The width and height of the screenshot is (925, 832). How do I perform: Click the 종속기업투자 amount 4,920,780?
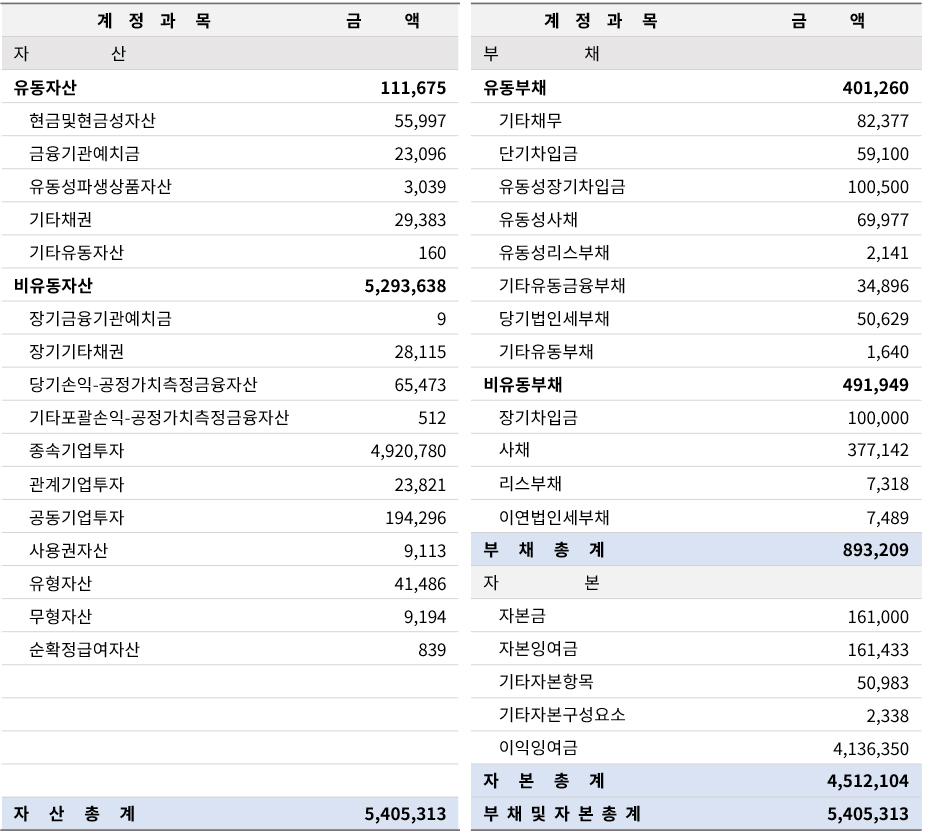click(408, 452)
